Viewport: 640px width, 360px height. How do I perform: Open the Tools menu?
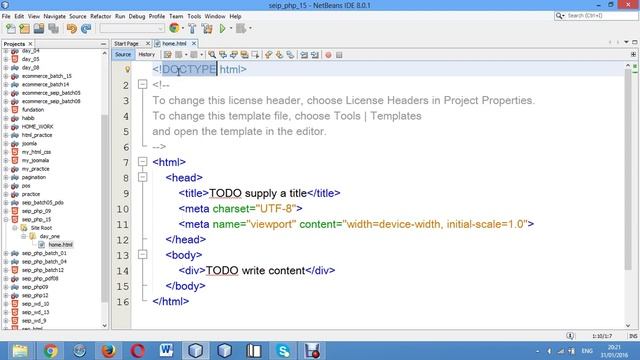point(194,16)
